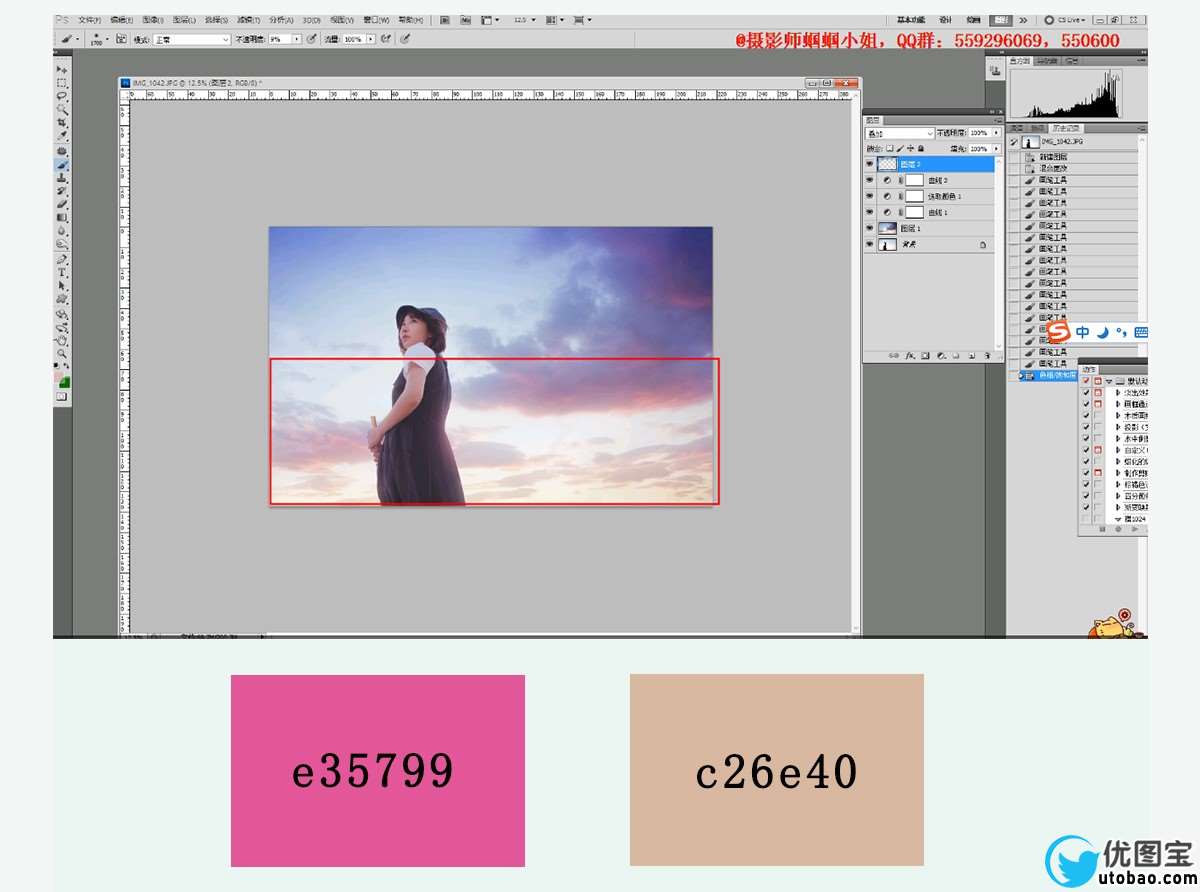The image size is (1200, 892).
Task: Select the Path Selection tool
Action: (x=62, y=285)
